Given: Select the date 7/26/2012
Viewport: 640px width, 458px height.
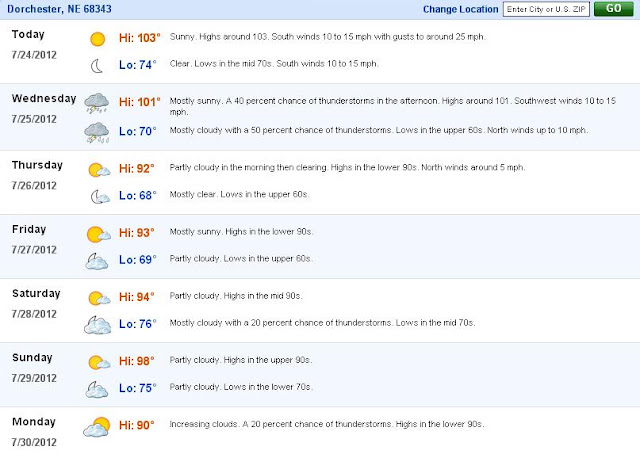Looking at the screenshot, I should (x=34, y=185).
